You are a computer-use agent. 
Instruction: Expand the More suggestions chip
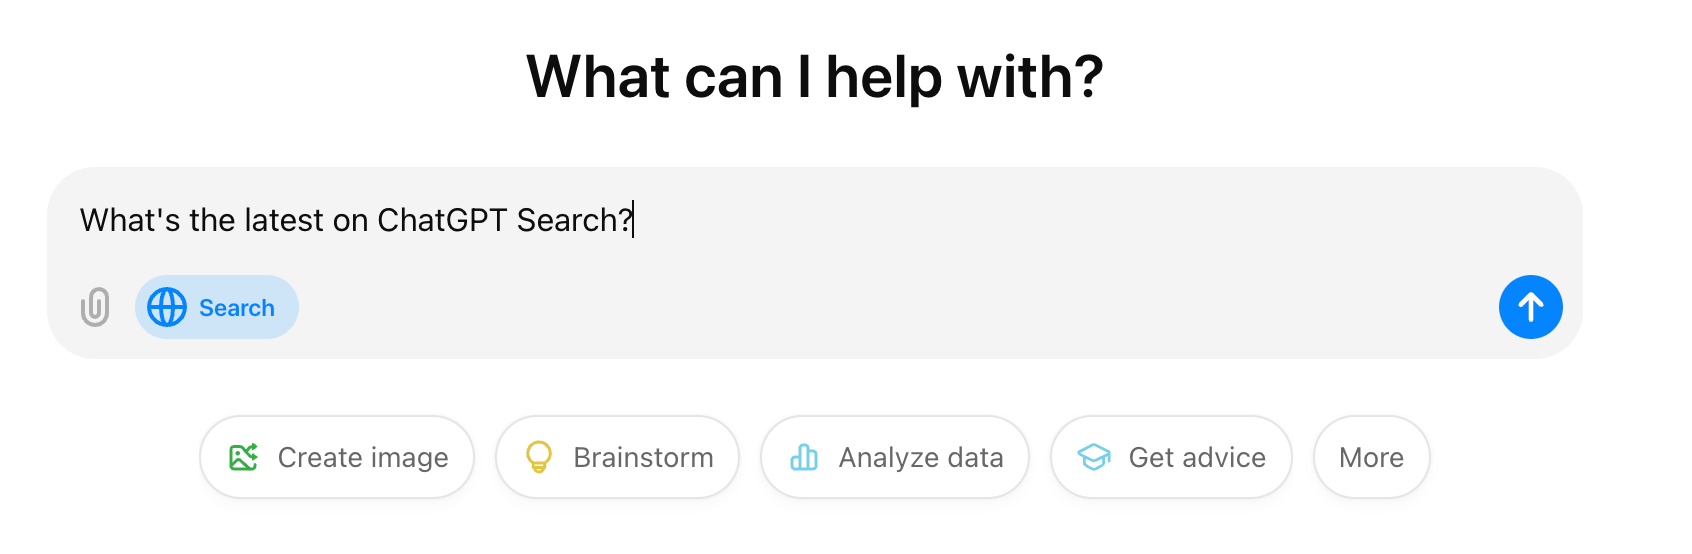click(x=1371, y=457)
